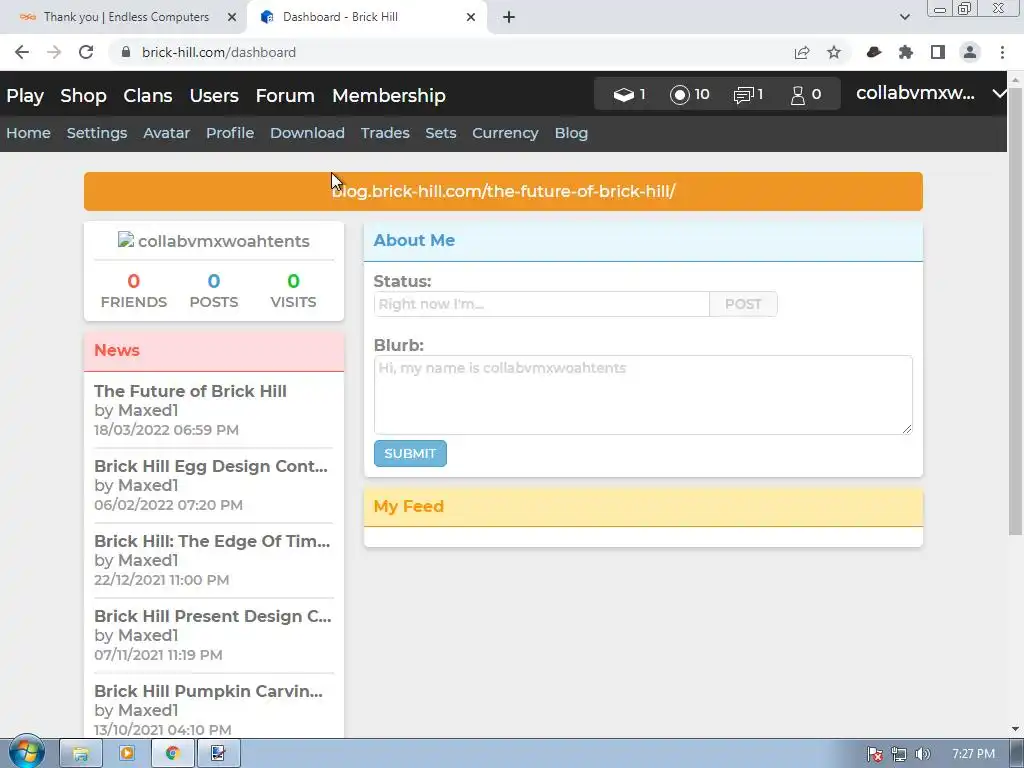Open the Shop menu
1024x768 pixels.
click(83, 95)
